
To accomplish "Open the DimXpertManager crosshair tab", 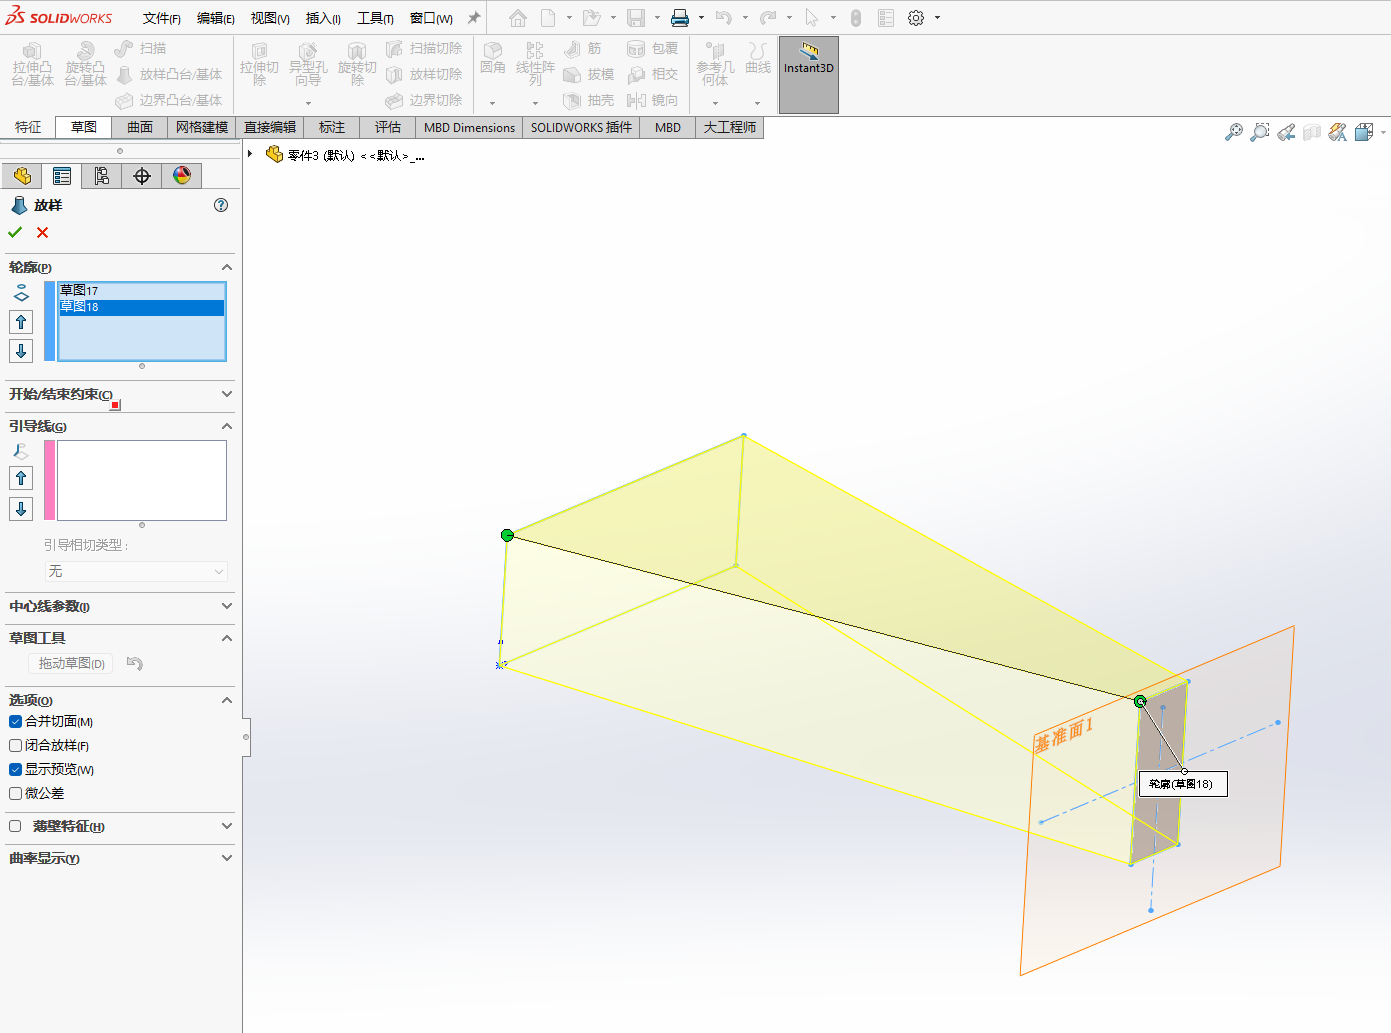I will pos(142,176).
